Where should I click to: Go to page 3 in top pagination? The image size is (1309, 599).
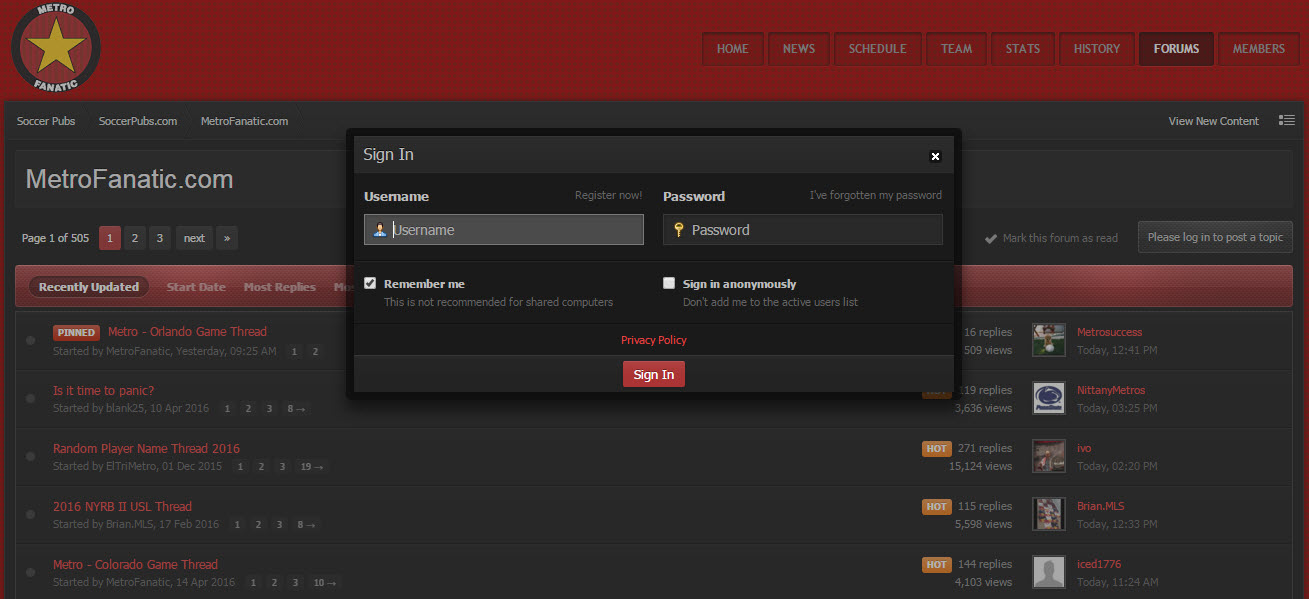160,238
